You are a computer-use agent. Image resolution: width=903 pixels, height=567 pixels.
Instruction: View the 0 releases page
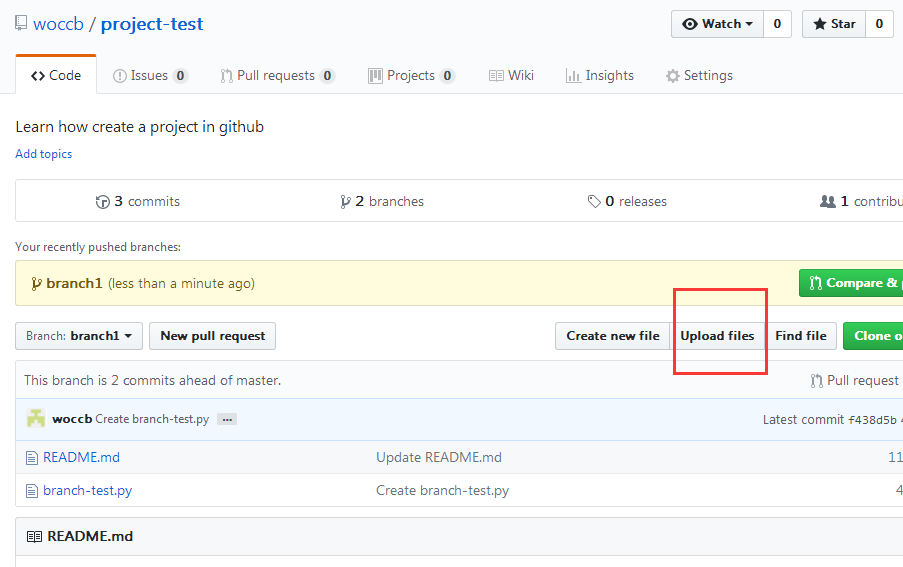coord(627,201)
